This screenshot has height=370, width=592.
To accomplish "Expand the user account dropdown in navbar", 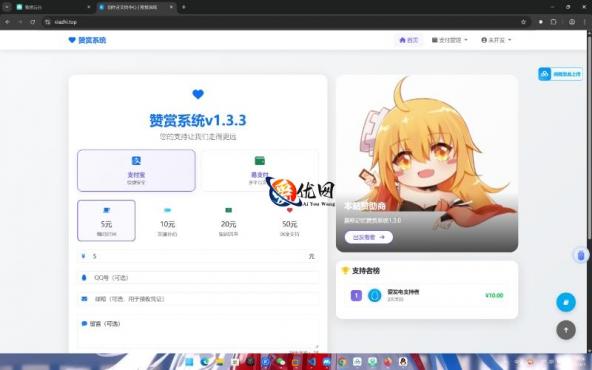I will tap(496, 40).
